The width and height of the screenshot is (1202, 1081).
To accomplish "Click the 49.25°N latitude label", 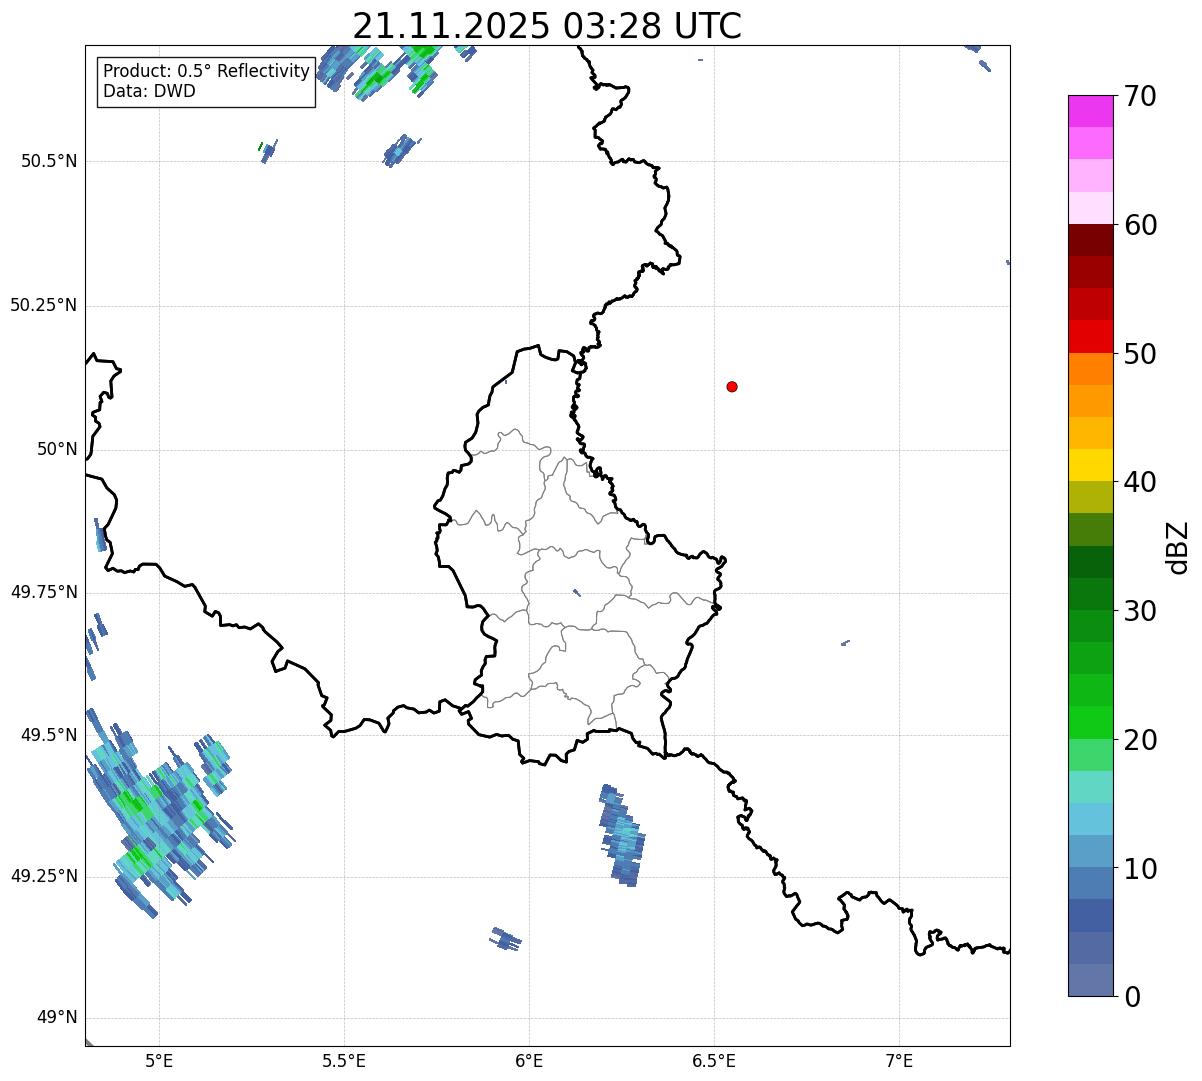I will click(x=44, y=876).
